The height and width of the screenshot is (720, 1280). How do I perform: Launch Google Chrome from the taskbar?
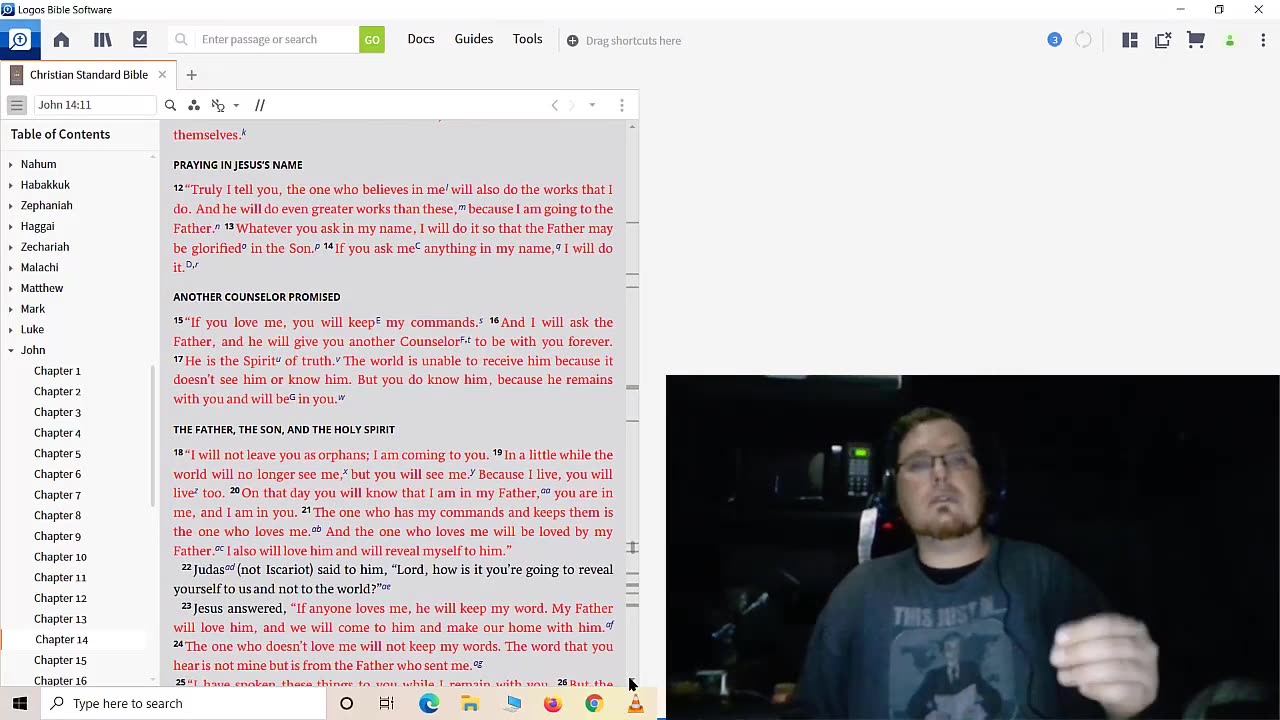[x=594, y=703]
